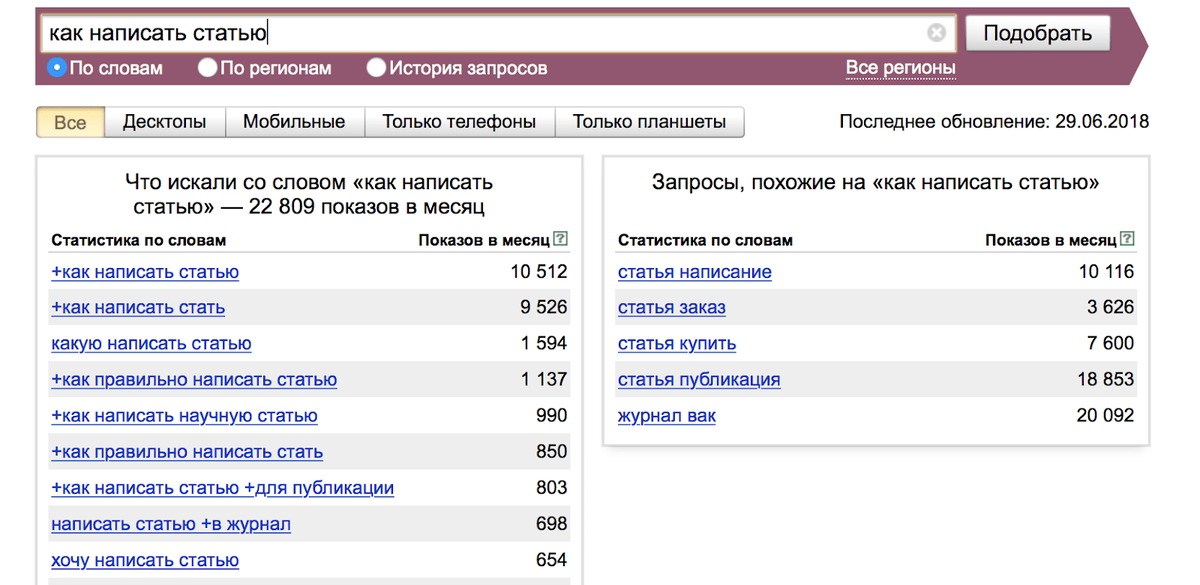Click the 'Запросы, похожие на' panel heading
Viewport: 1200px width, 585px height.
[x=876, y=183]
